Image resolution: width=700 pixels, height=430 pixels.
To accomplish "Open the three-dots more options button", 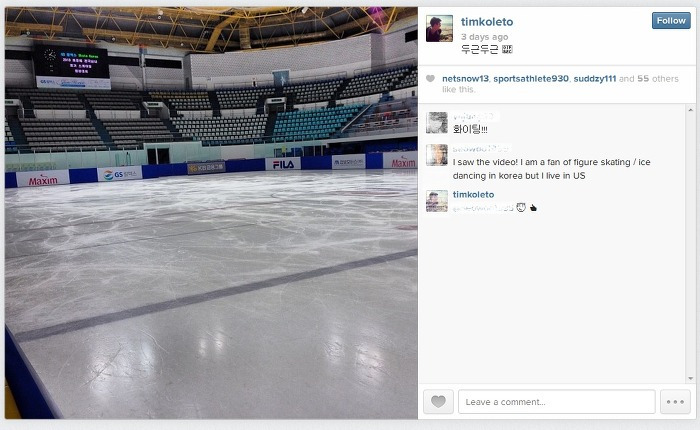I will tap(675, 401).
